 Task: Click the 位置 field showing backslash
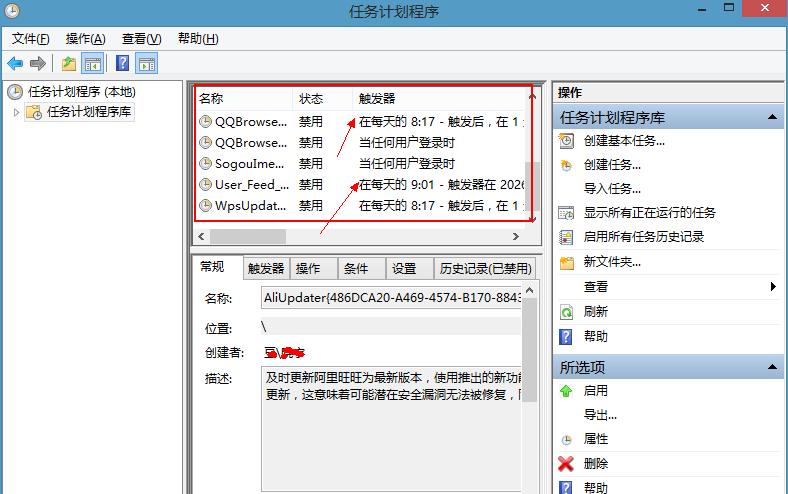click(x=391, y=328)
